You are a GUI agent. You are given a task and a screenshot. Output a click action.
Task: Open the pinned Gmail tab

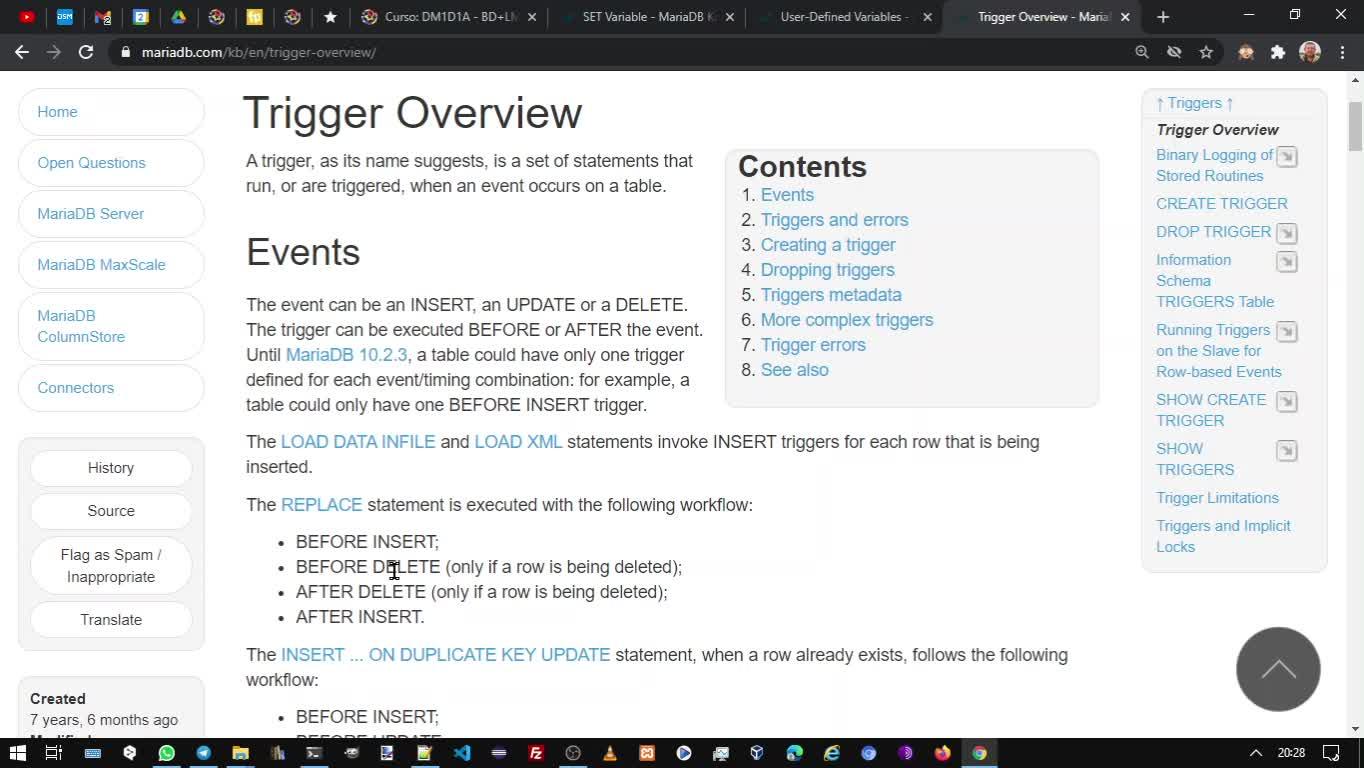[102, 17]
